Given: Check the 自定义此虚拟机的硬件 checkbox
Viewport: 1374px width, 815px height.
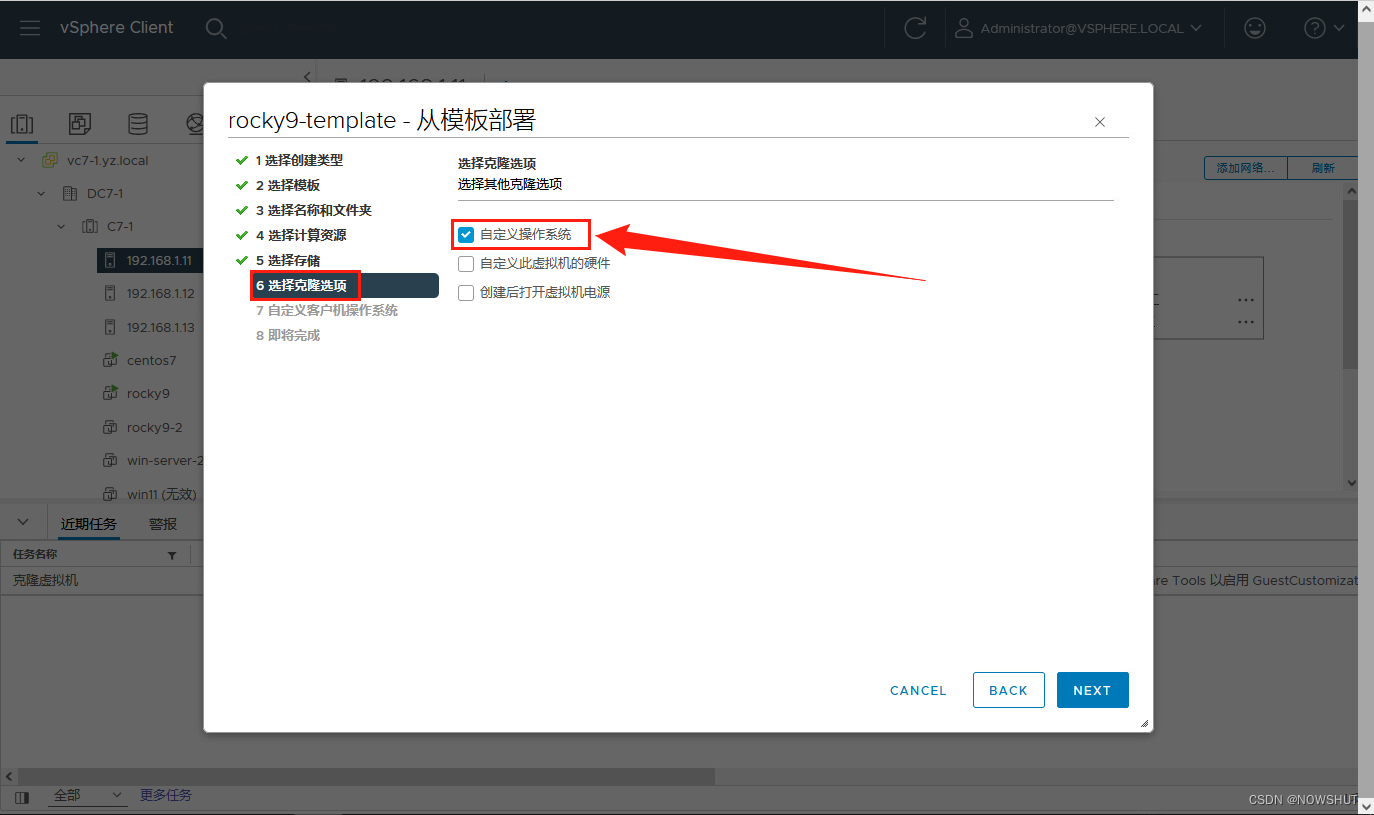Looking at the screenshot, I should (466, 264).
